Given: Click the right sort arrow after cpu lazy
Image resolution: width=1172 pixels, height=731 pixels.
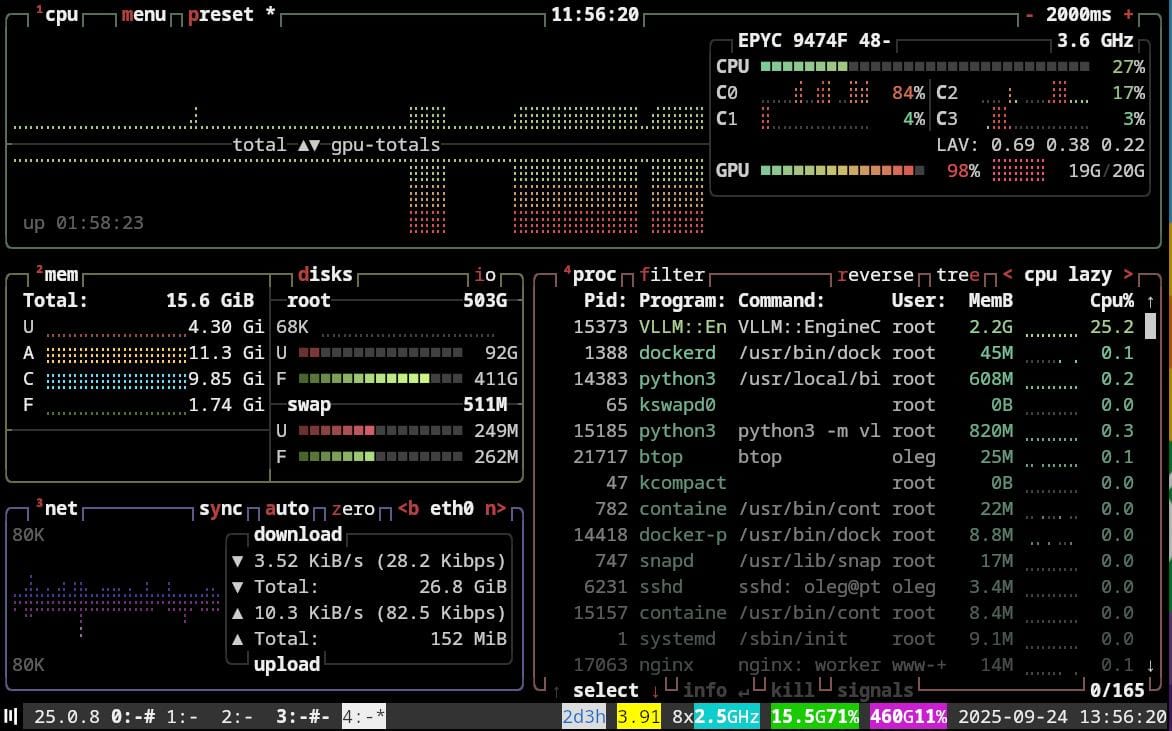Looking at the screenshot, I should pos(1129,274).
